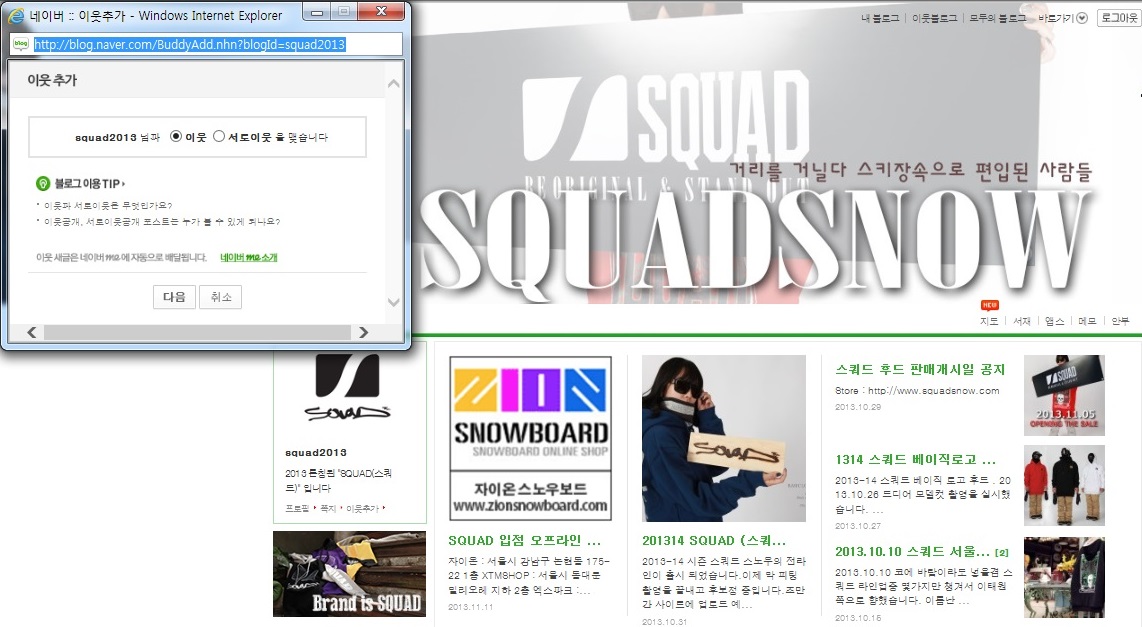Select the 이웃 radio button
Viewport: 1142px width, 627px height.
pyautogui.click(x=176, y=136)
